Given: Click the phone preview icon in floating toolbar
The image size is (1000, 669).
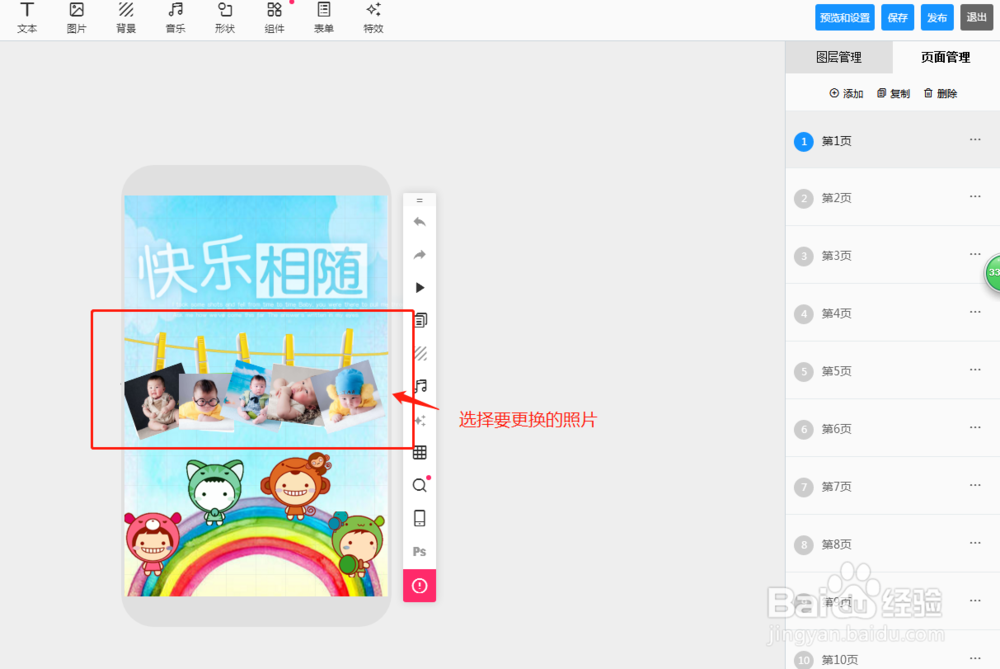Looking at the screenshot, I should point(420,518).
